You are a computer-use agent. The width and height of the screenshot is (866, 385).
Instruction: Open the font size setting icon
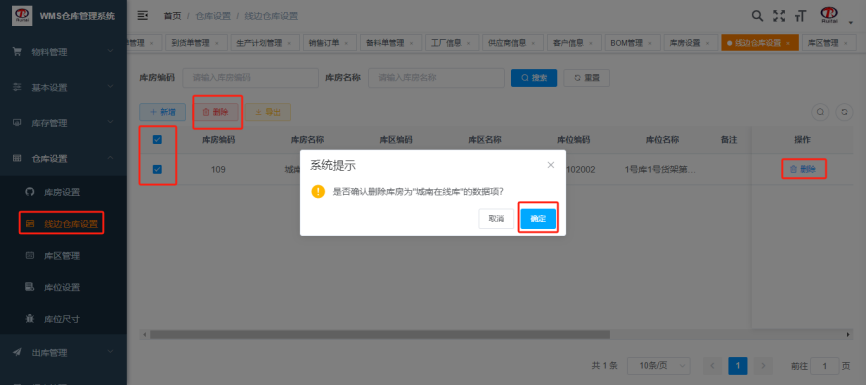tap(800, 17)
